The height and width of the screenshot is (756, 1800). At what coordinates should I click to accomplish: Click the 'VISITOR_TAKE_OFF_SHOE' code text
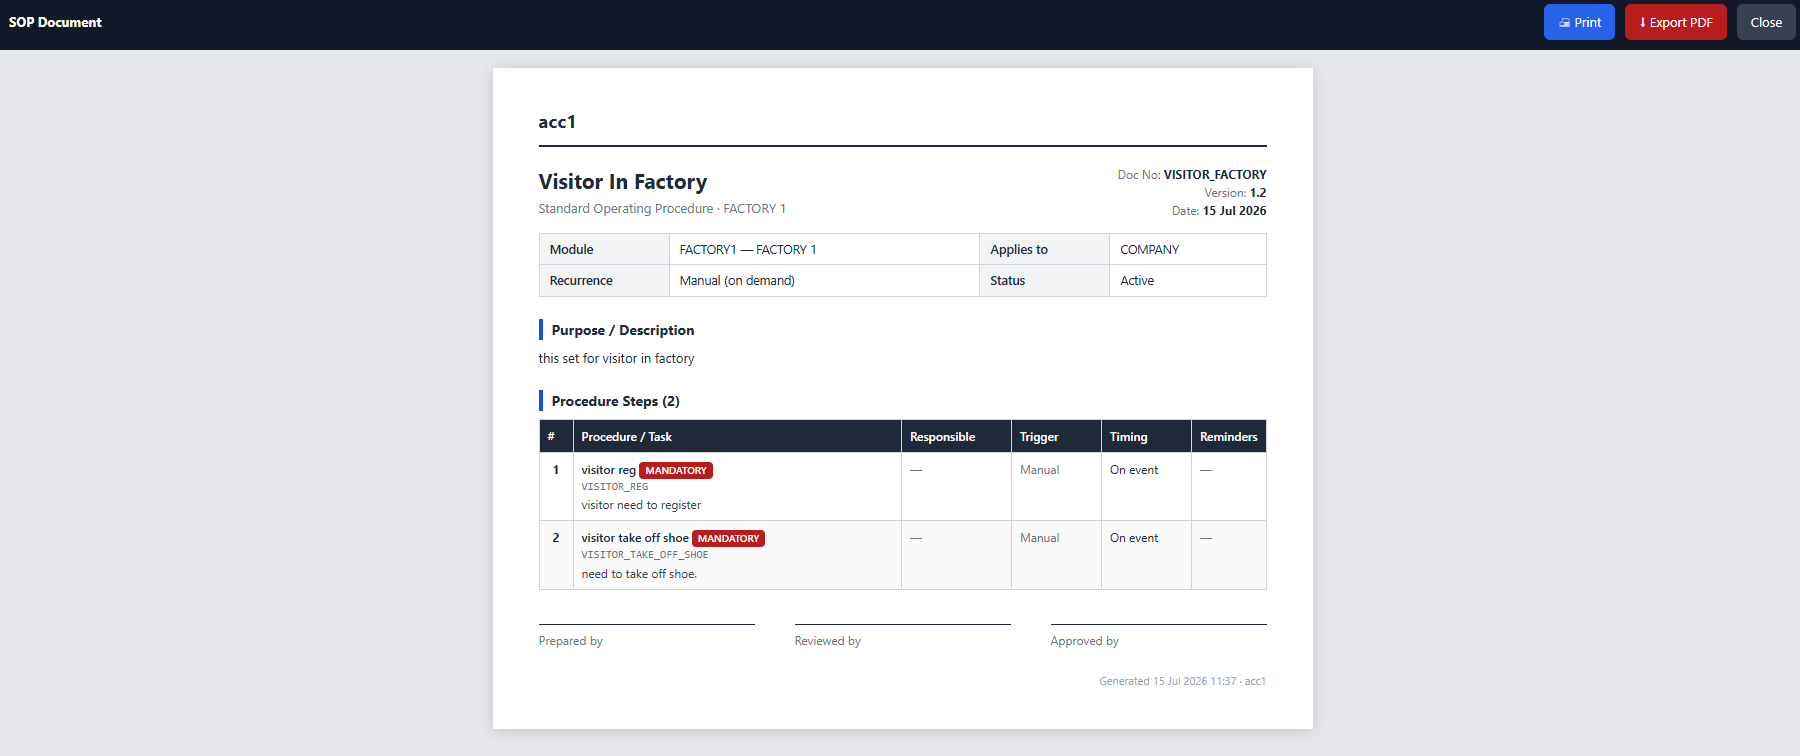tap(645, 555)
